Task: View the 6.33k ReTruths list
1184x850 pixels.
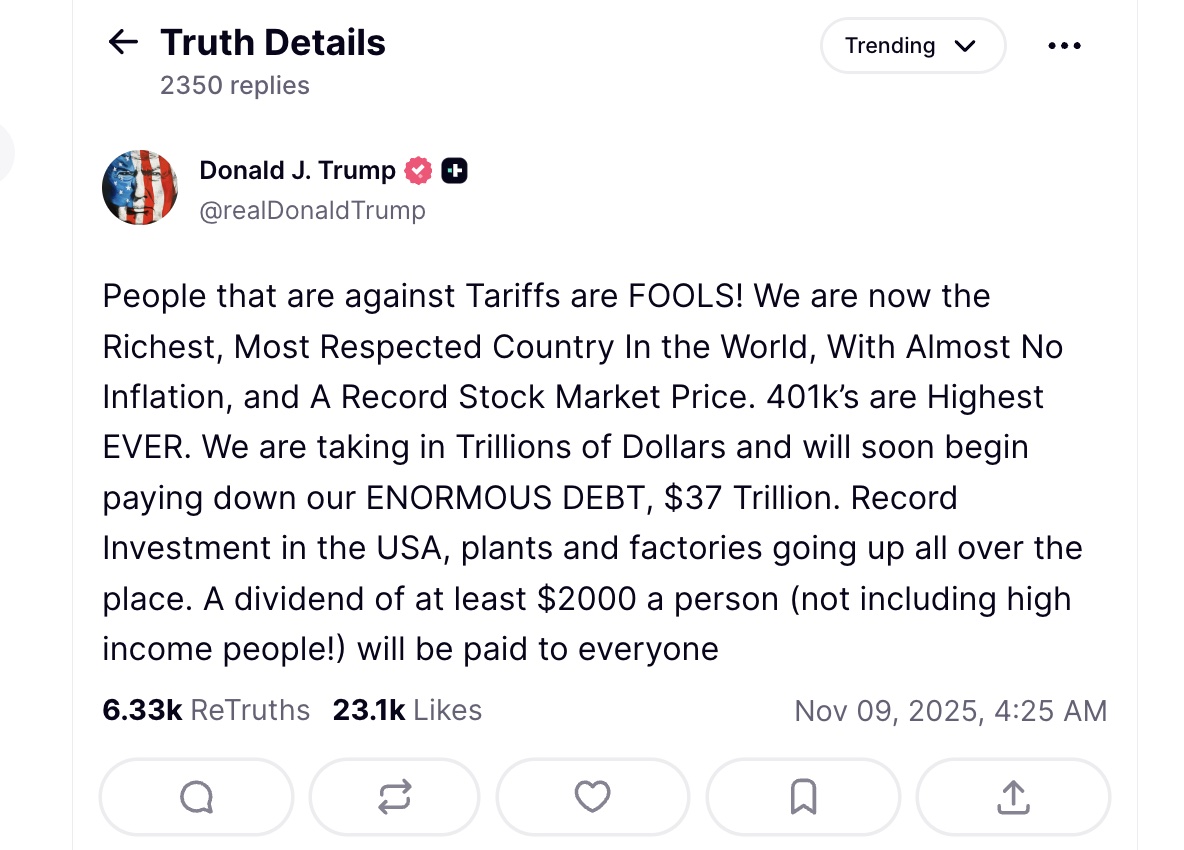Action: pos(206,710)
